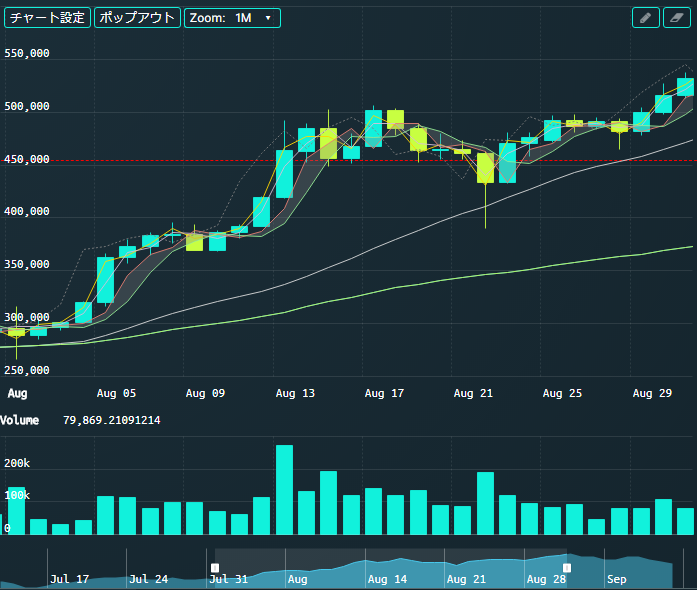Click navigator timeline at Sep
This screenshot has width=697, height=590.
[616, 578]
